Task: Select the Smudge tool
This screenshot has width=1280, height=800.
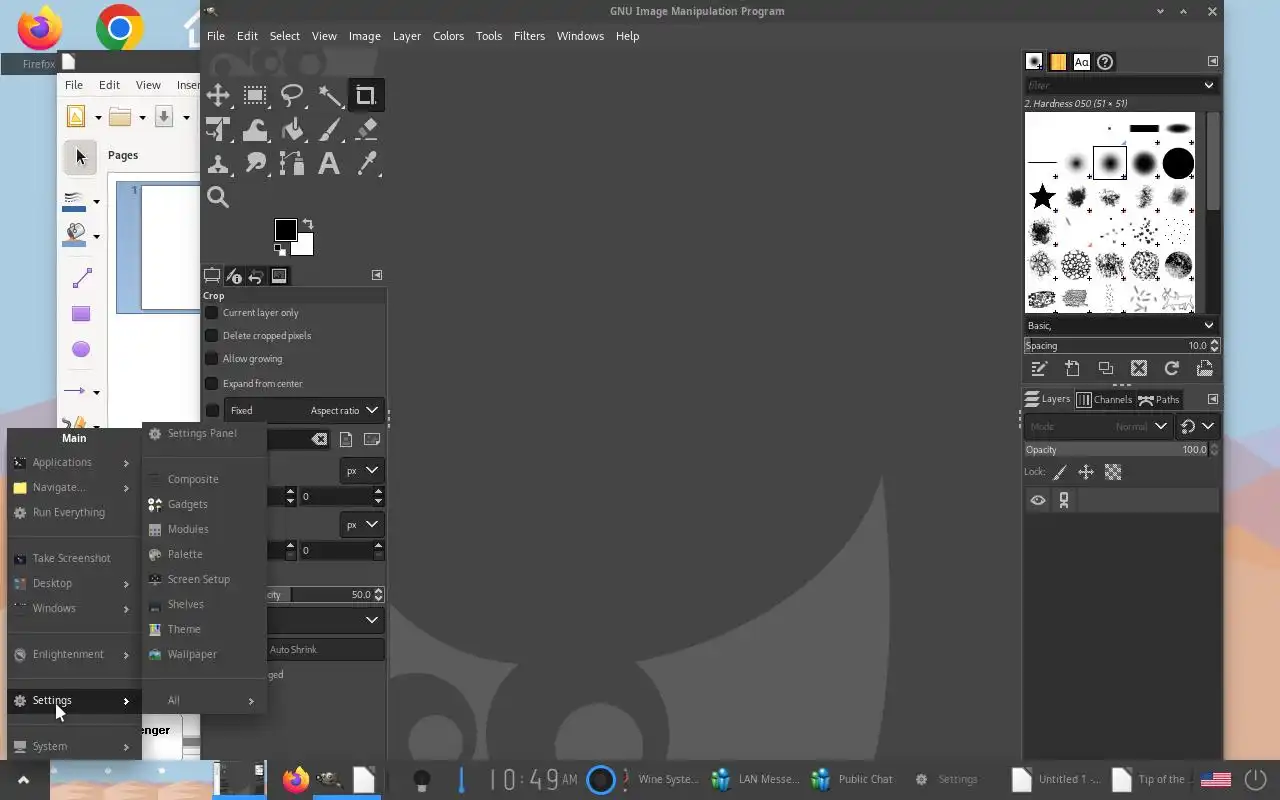Action: tap(255, 164)
